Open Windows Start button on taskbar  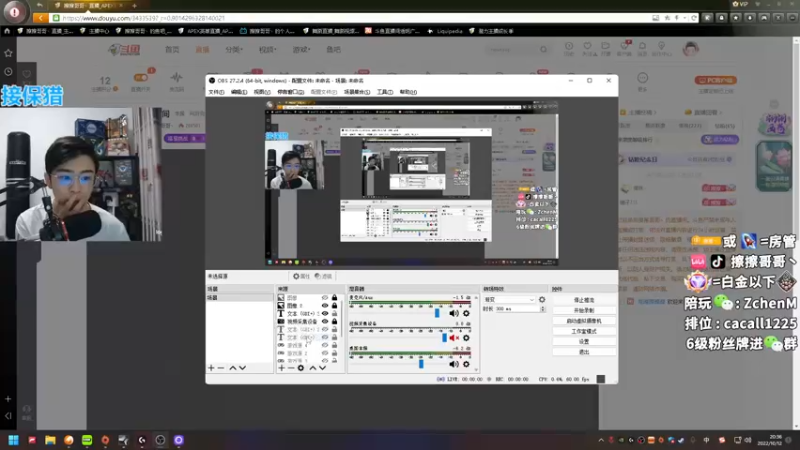(x=14, y=440)
